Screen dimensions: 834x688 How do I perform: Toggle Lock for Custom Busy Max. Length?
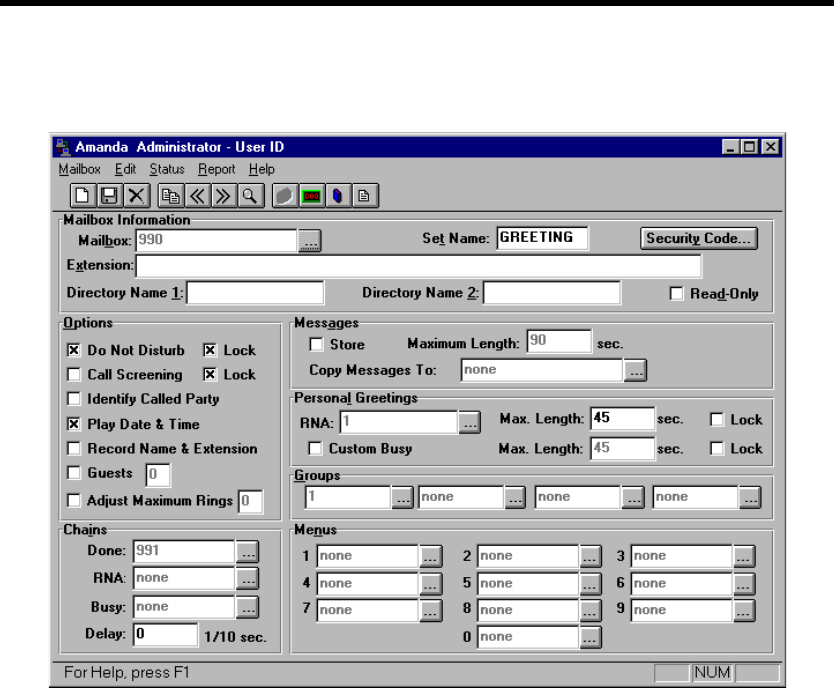tap(717, 449)
